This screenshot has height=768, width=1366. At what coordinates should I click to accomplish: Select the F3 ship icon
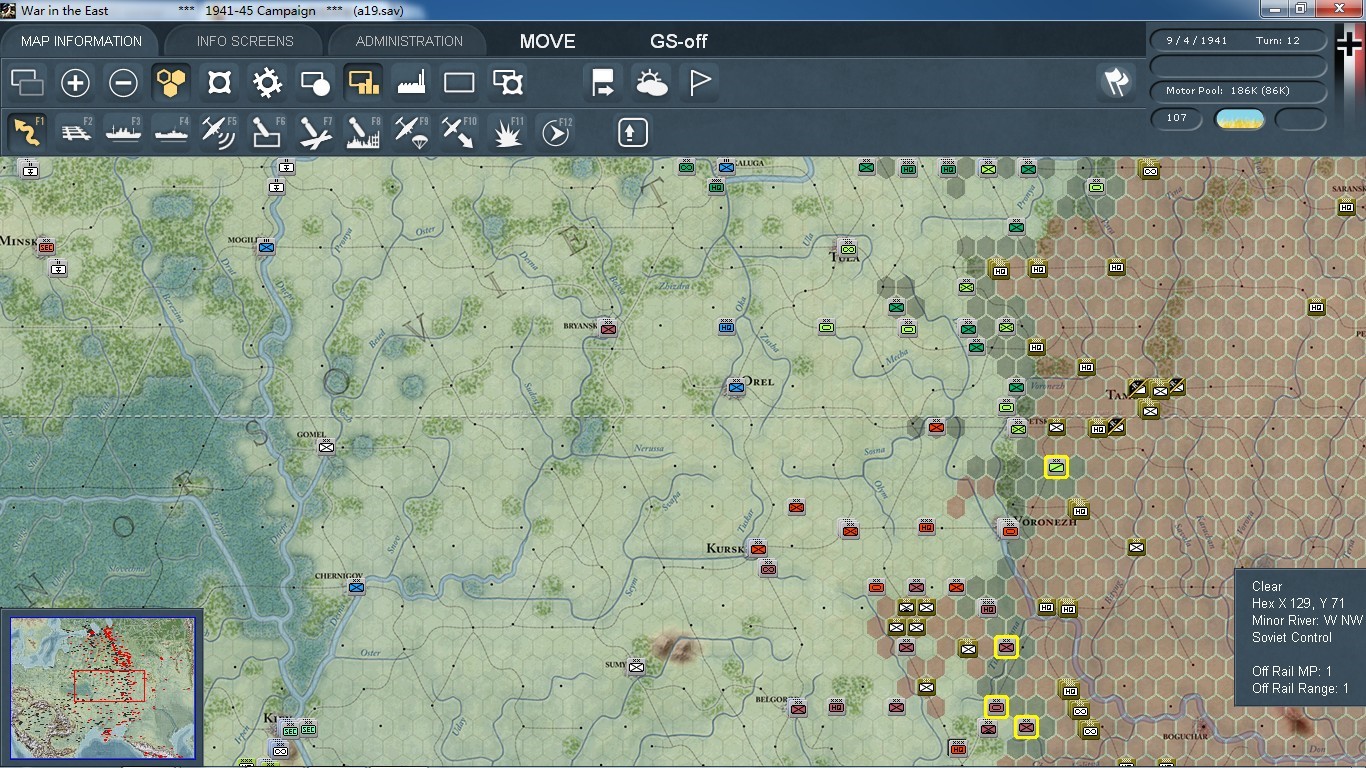pyautogui.click(x=123, y=132)
